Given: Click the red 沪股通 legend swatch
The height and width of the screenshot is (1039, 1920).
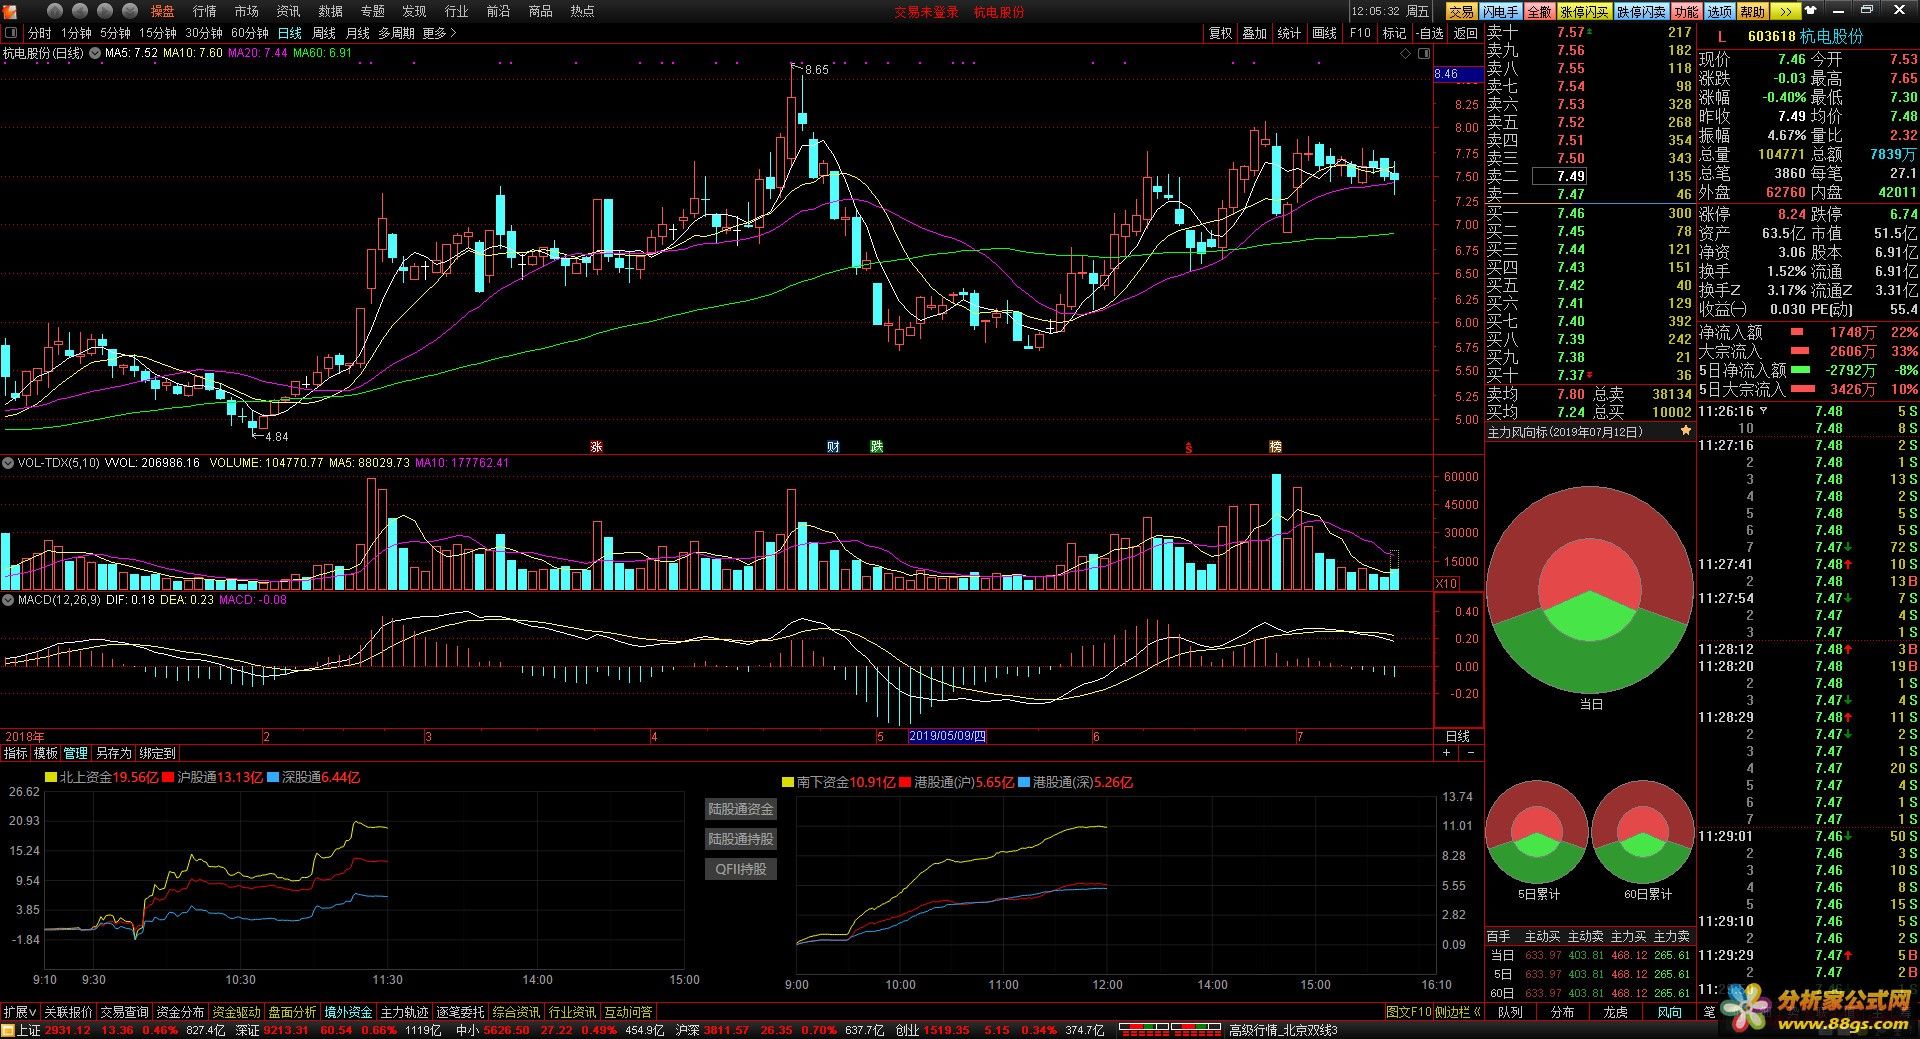Looking at the screenshot, I should (168, 777).
